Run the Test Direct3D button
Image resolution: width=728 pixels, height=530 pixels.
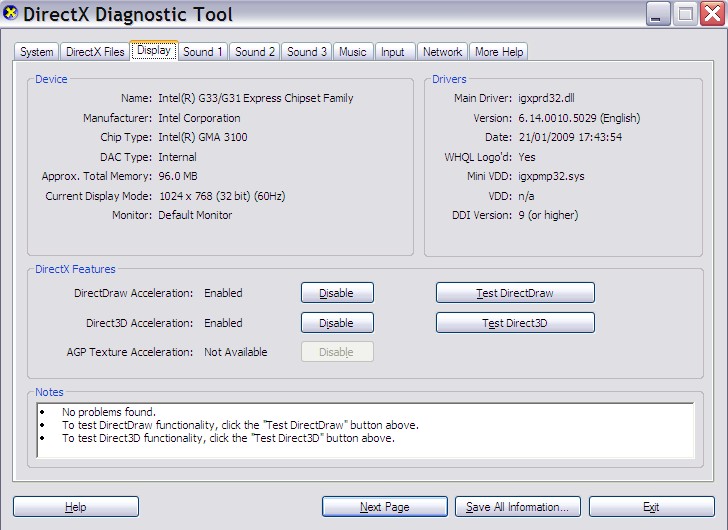[x=515, y=323]
